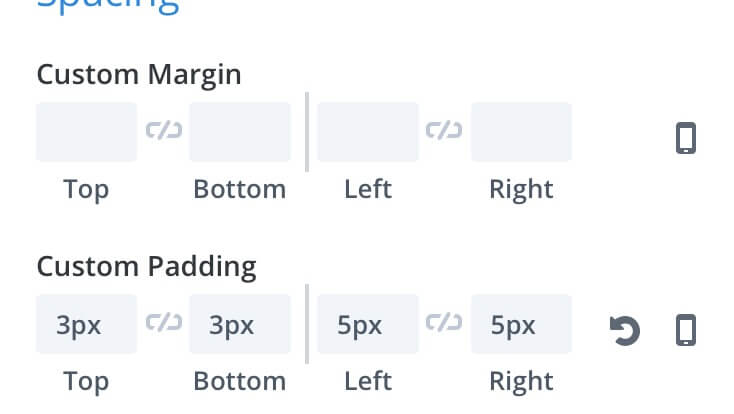The height and width of the screenshot is (414, 734).
Task: Collapse the Spacing section header
Action: (108, 6)
